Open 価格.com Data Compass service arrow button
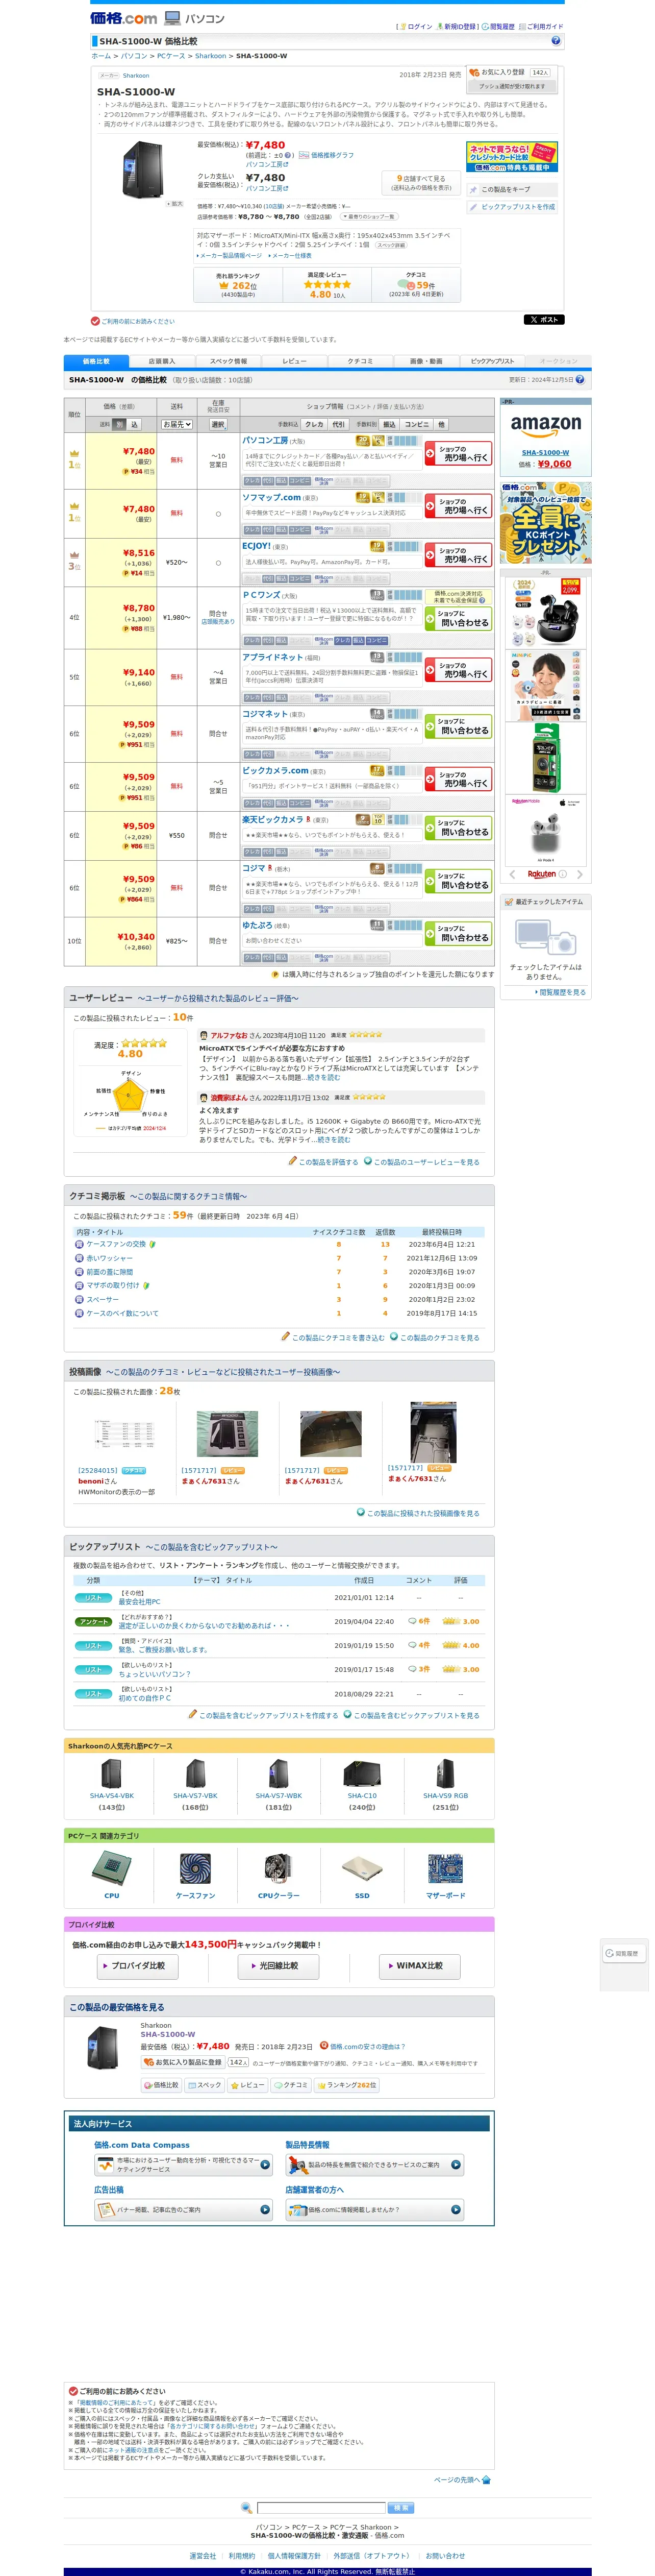The image size is (655, 2576). tap(265, 2165)
